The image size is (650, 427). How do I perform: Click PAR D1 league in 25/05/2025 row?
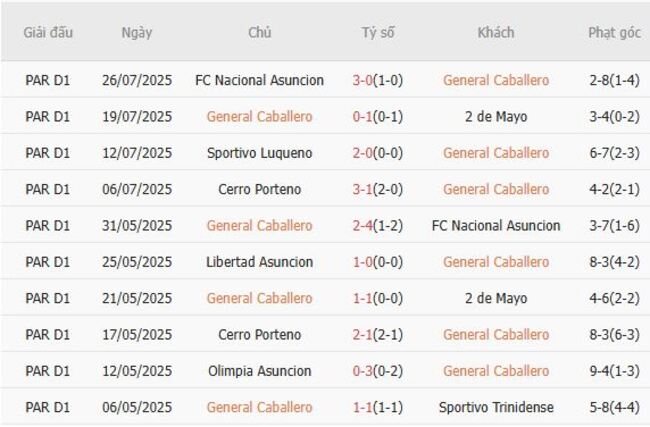[x=48, y=262]
